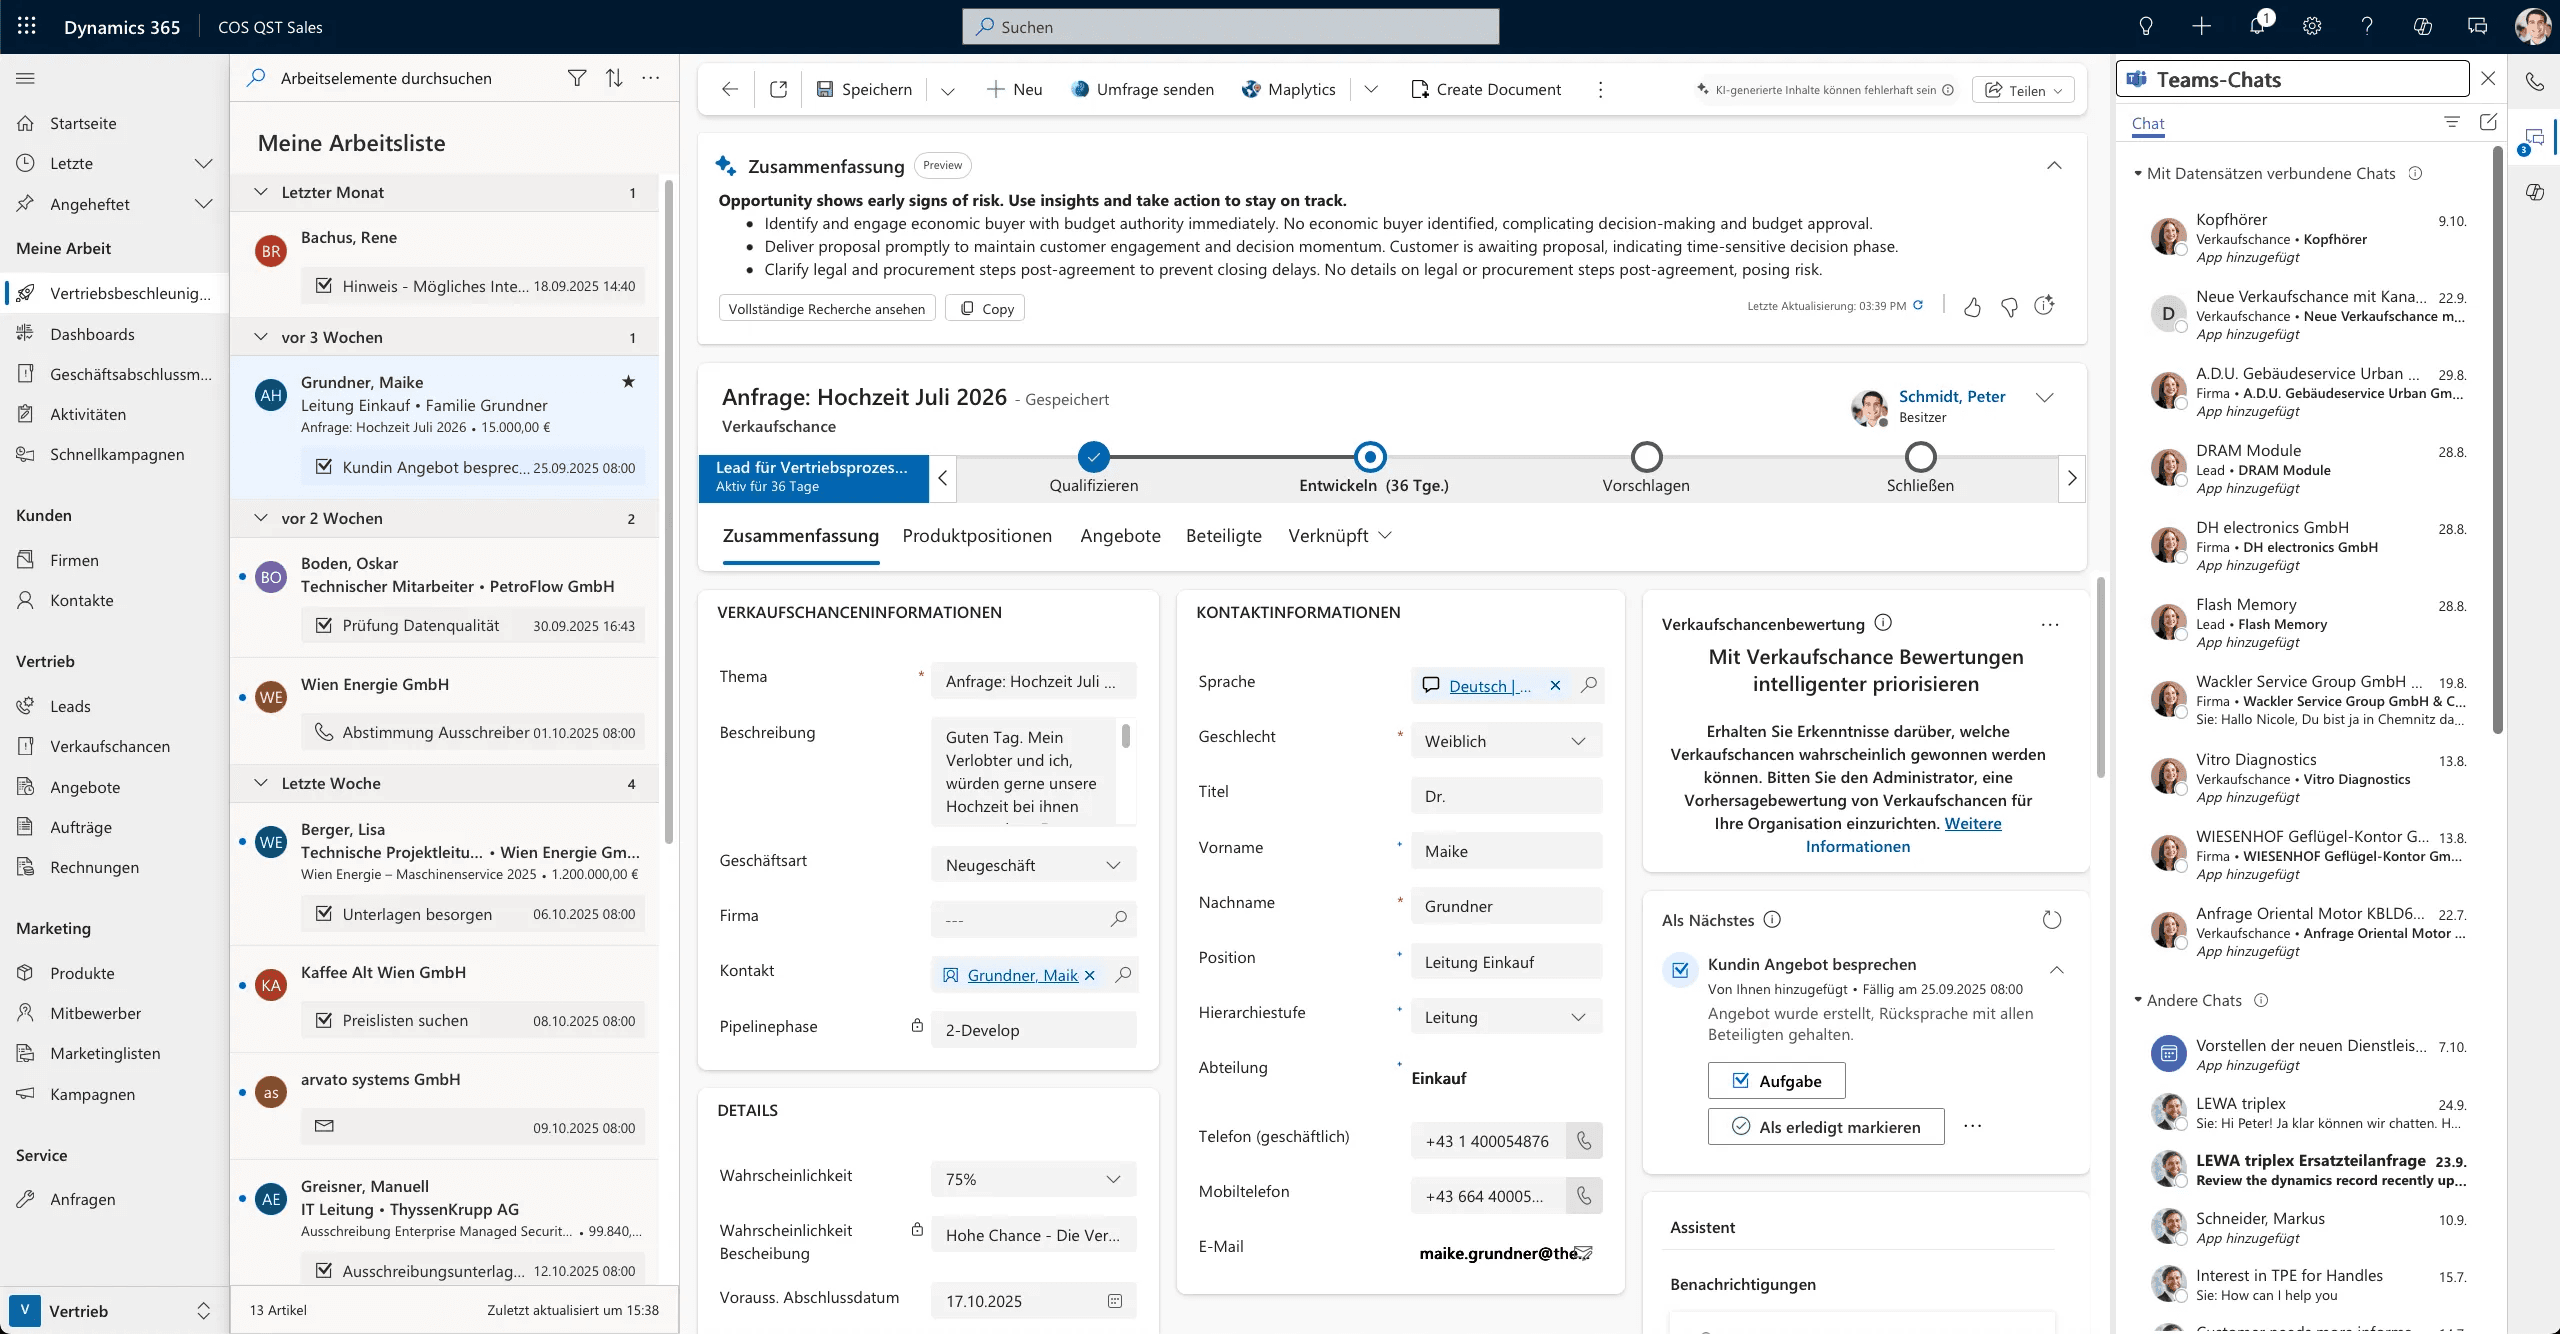Click the work list vertical scrollbar
The width and height of the screenshot is (2560, 1334).
[x=668, y=510]
